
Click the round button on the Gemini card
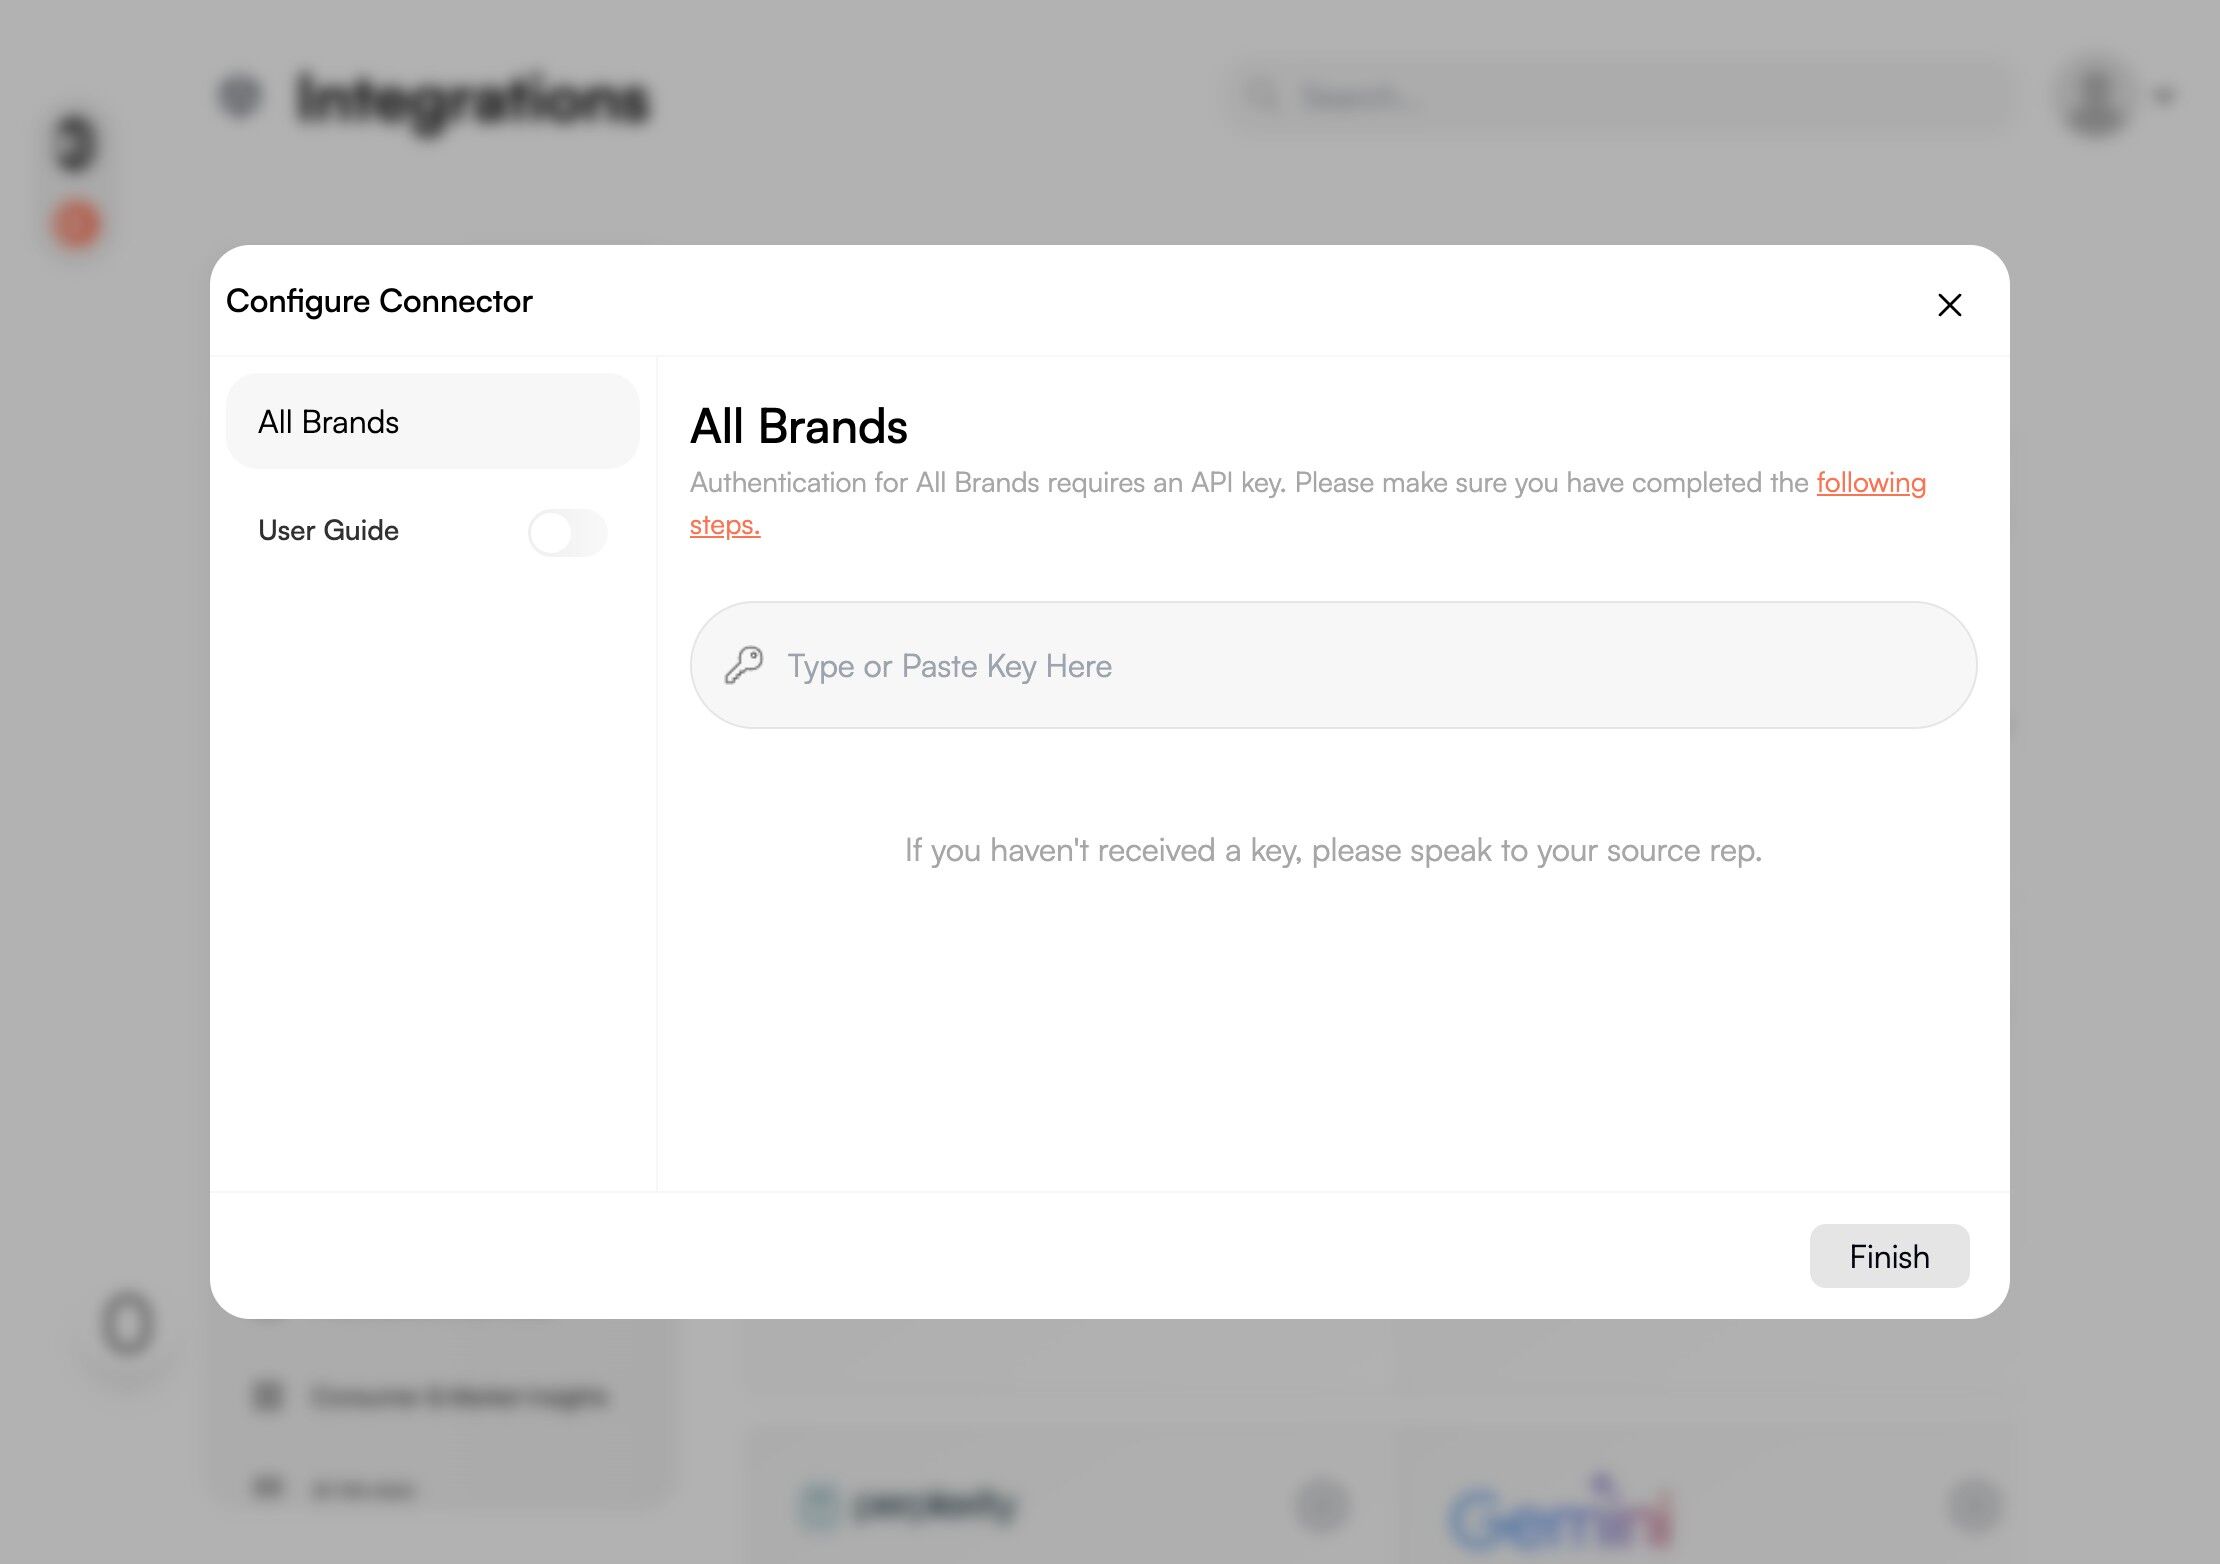[x=1975, y=1506]
